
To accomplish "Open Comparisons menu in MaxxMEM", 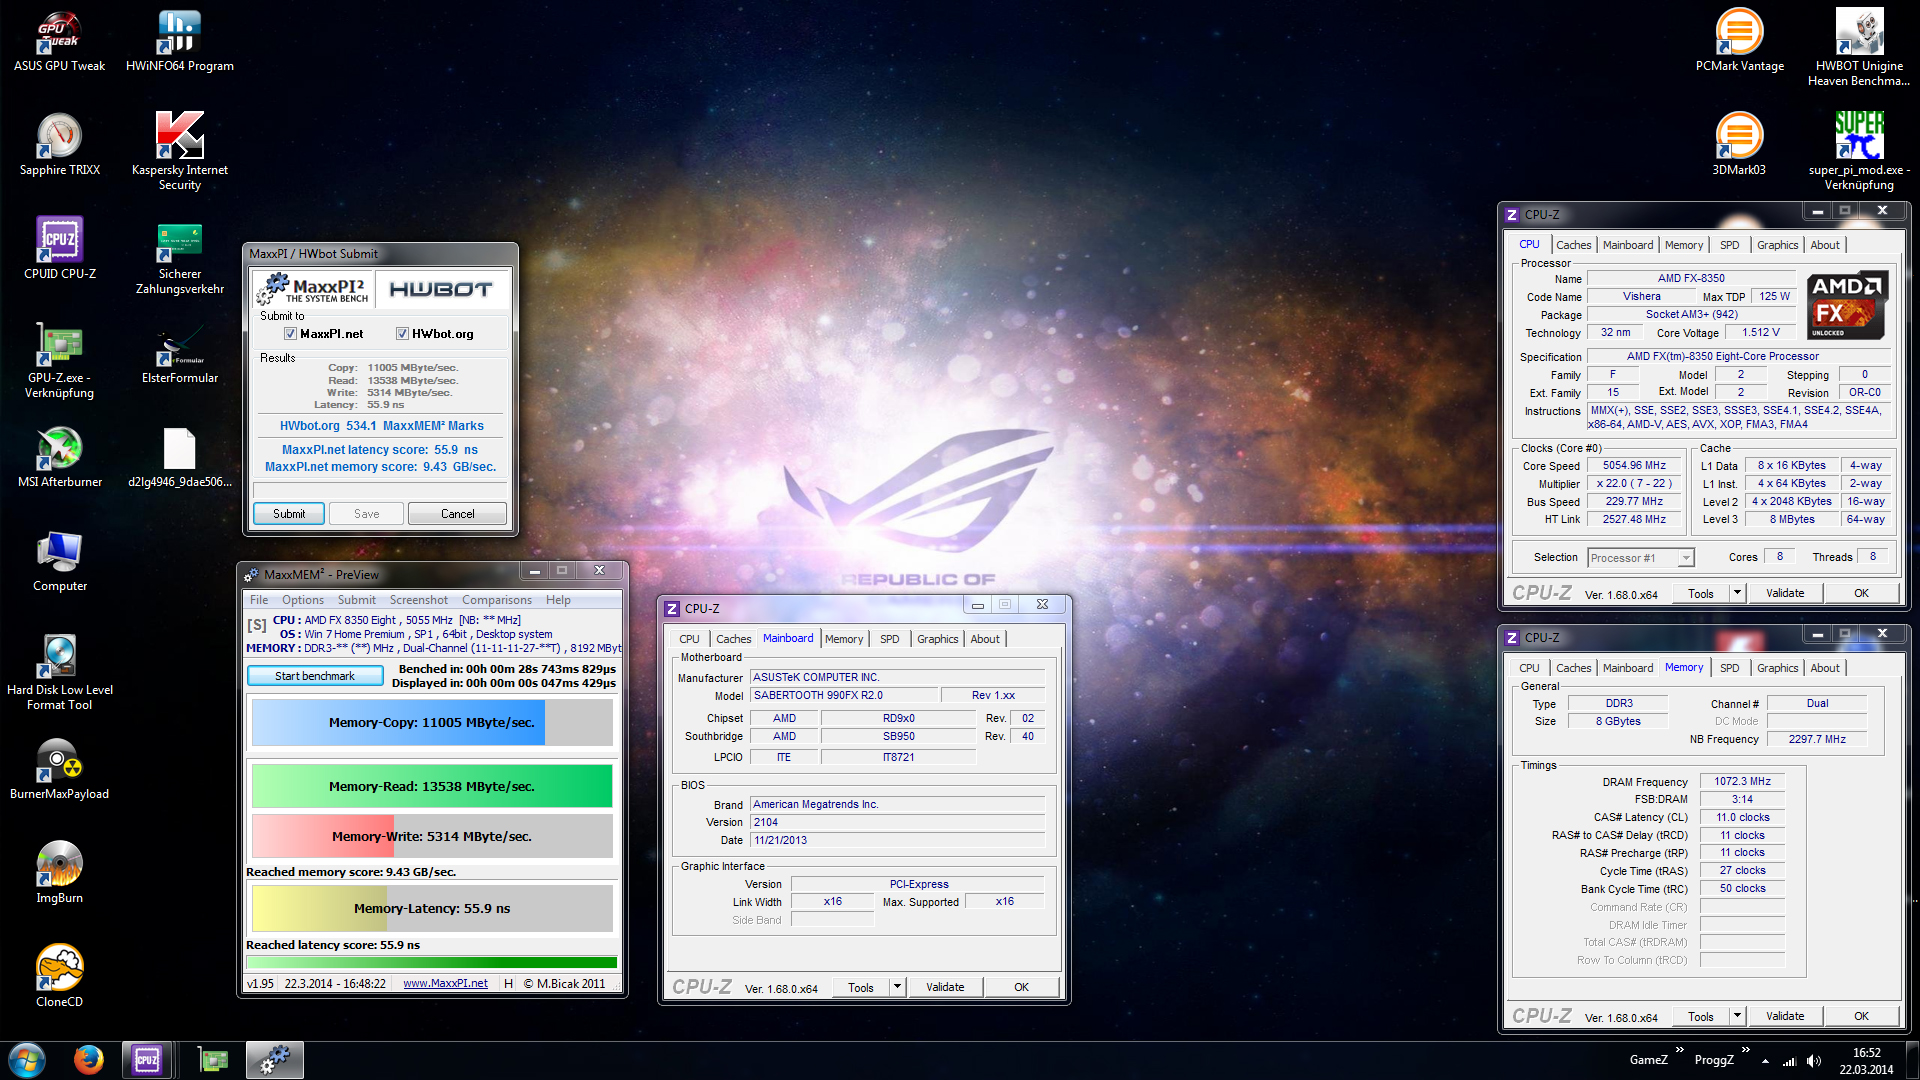I will point(497,600).
